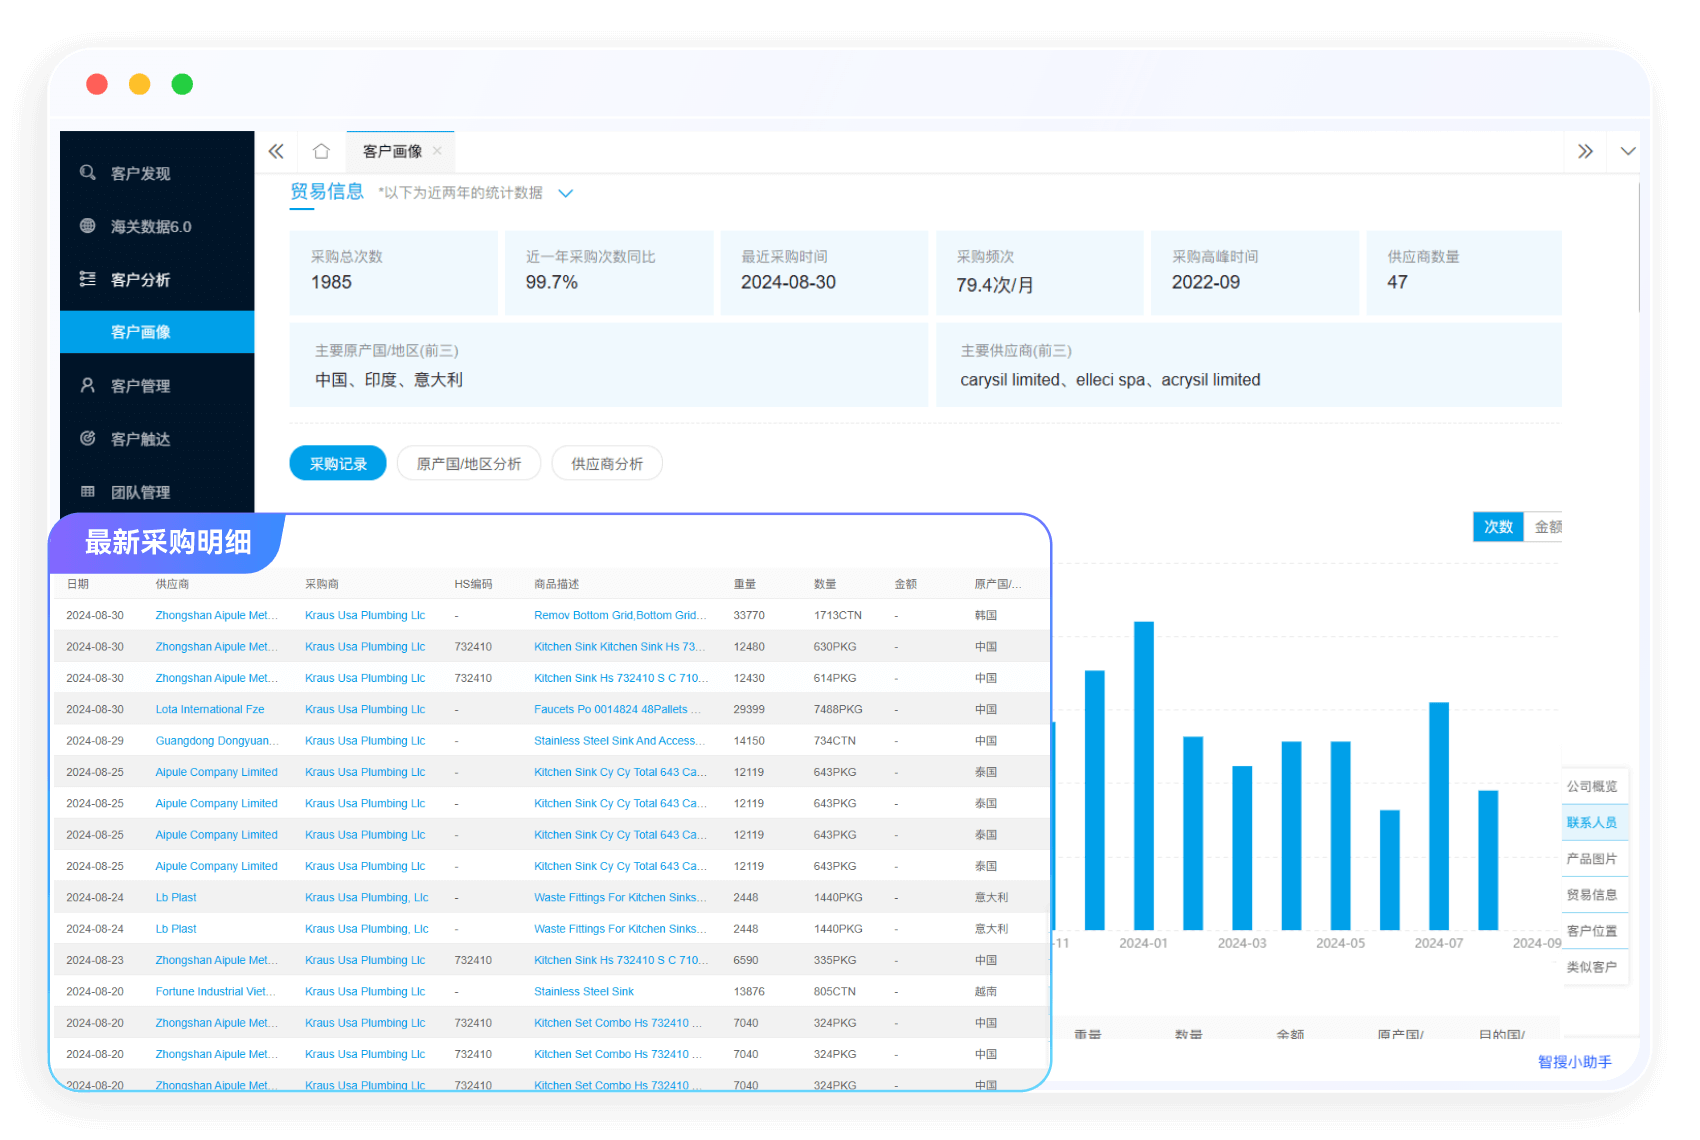Select the 采购记录 pill tab

(338, 464)
